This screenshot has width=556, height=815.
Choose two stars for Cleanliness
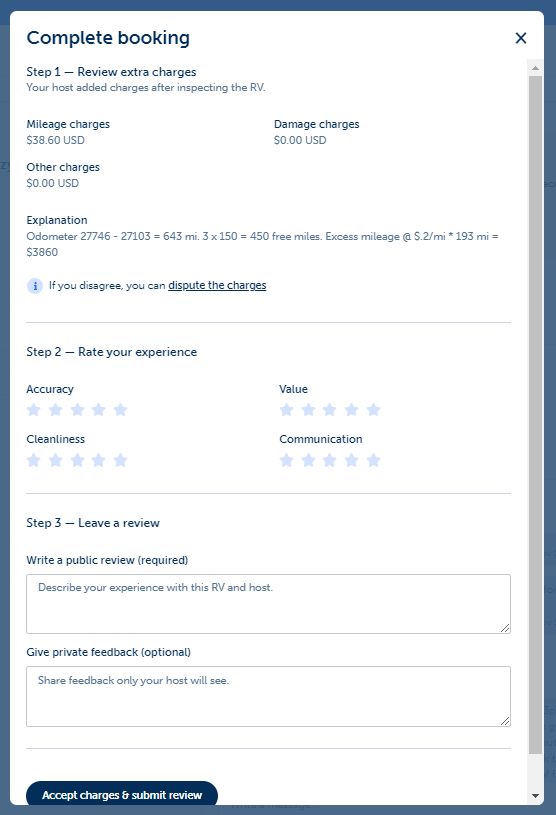(56, 460)
